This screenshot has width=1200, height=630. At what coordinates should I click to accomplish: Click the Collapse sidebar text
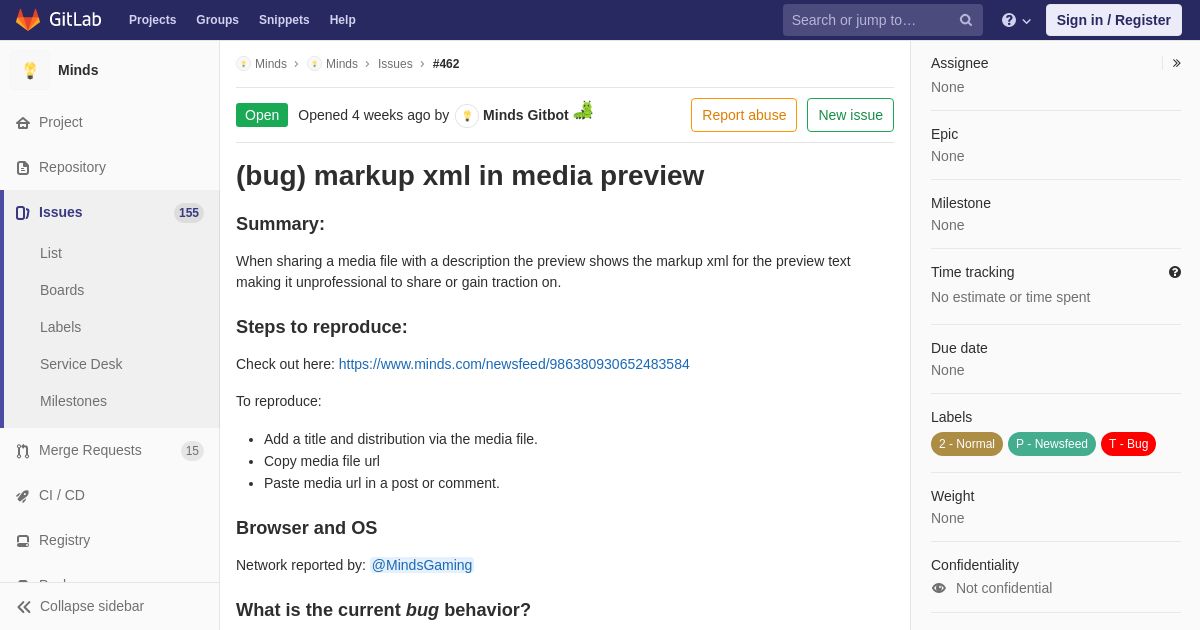click(92, 606)
